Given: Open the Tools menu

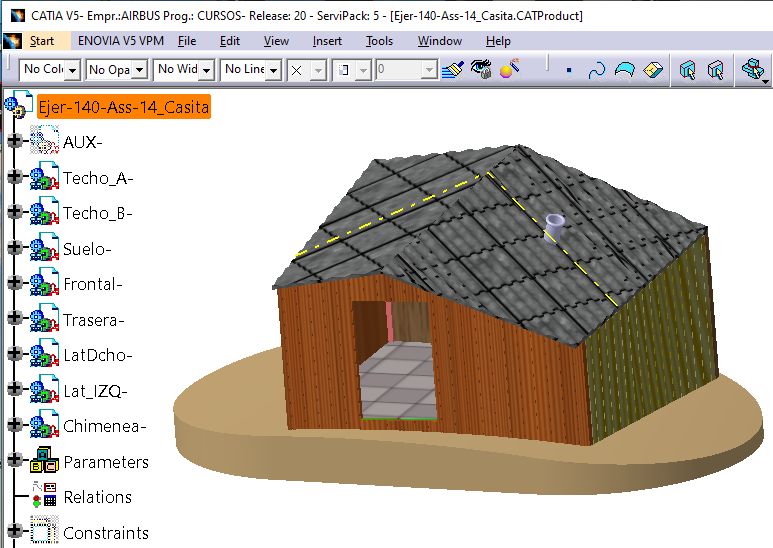Looking at the screenshot, I should (379, 41).
